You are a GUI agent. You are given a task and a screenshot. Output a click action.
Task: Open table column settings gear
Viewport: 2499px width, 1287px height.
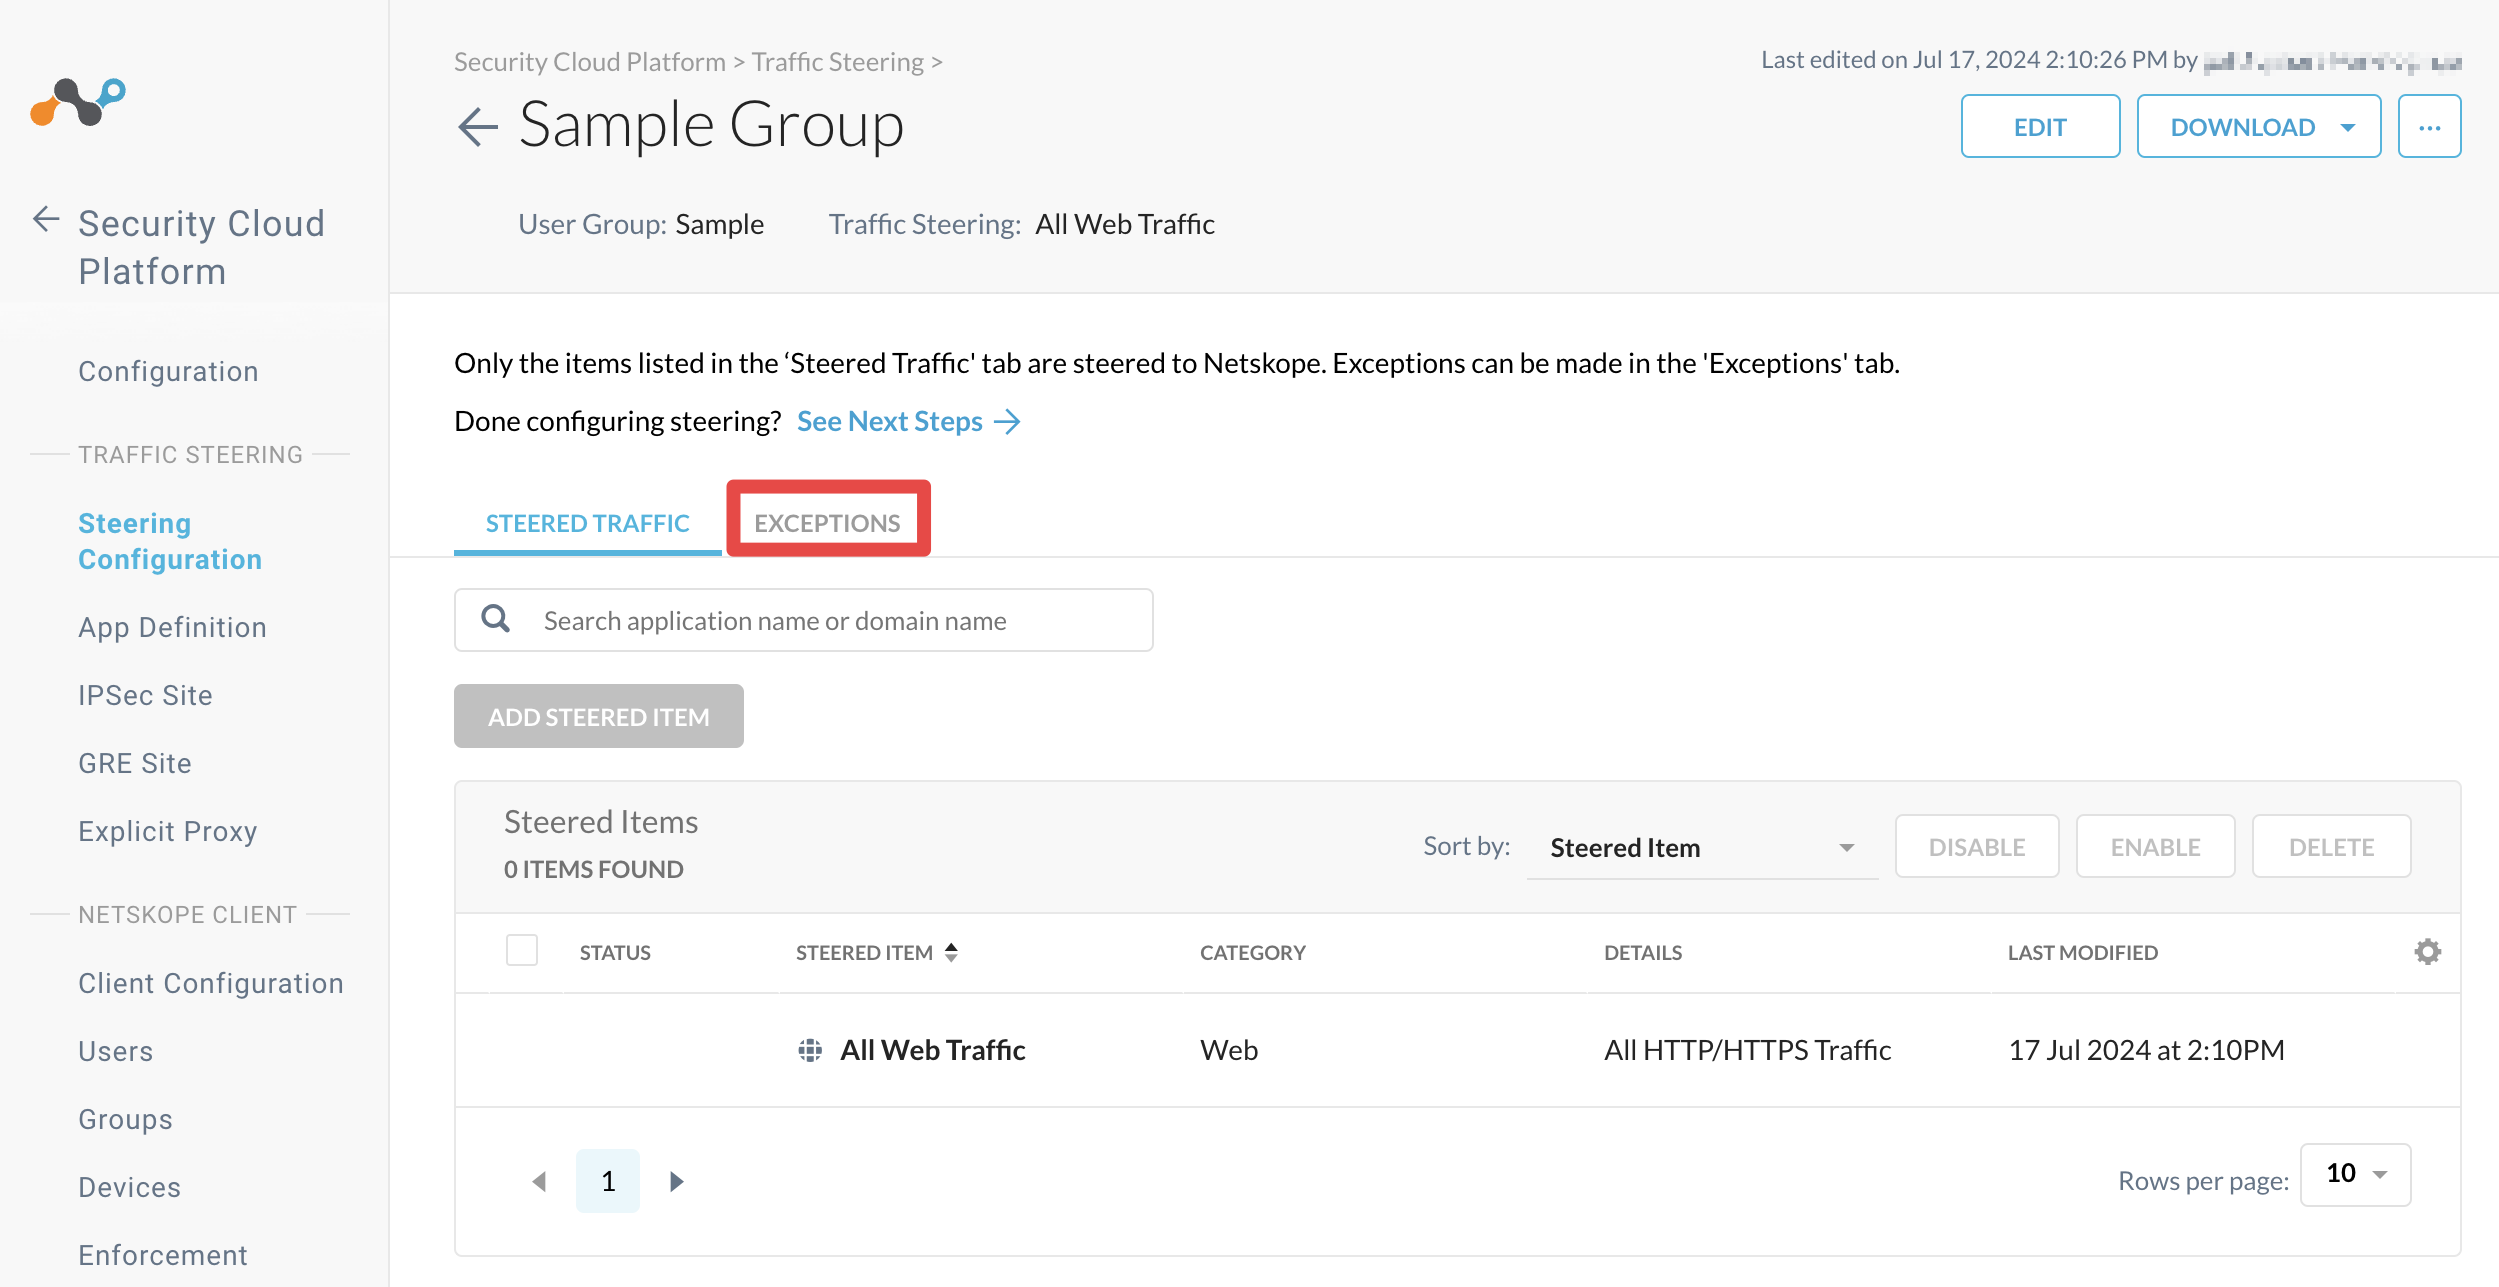2427,951
